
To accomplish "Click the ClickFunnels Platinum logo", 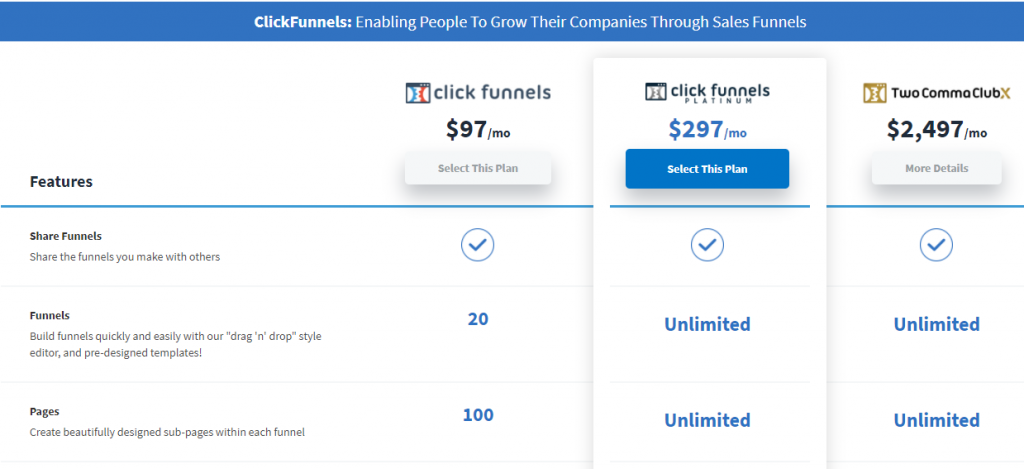I will point(707,93).
